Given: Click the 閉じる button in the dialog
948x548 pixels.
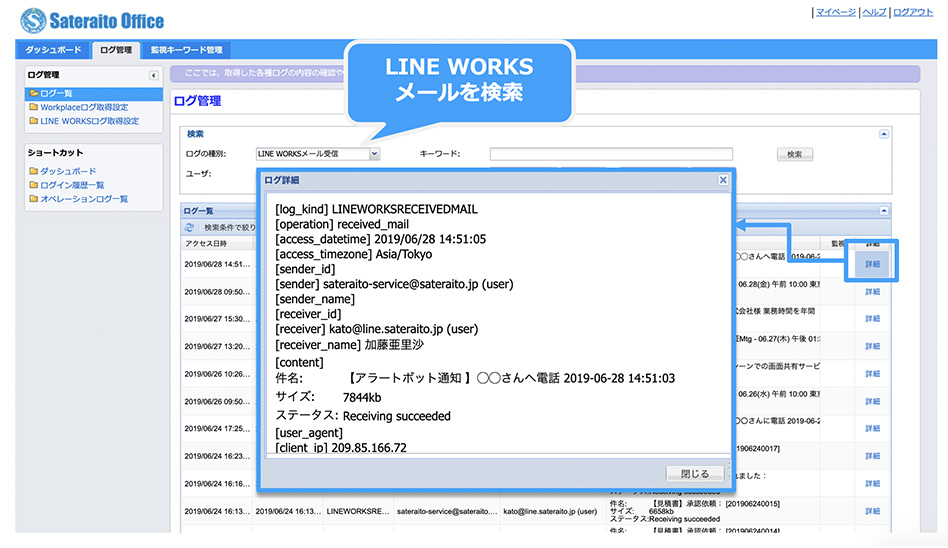Looking at the screenshot, I should (x=695, y=474).
